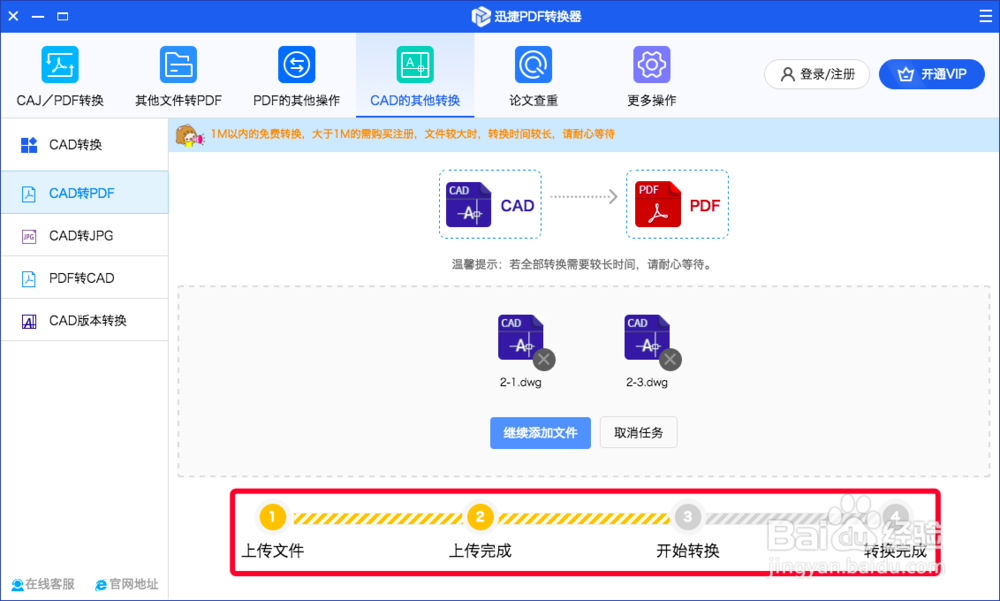Open the hamburger menu in title bar

(x=985, y=16)
